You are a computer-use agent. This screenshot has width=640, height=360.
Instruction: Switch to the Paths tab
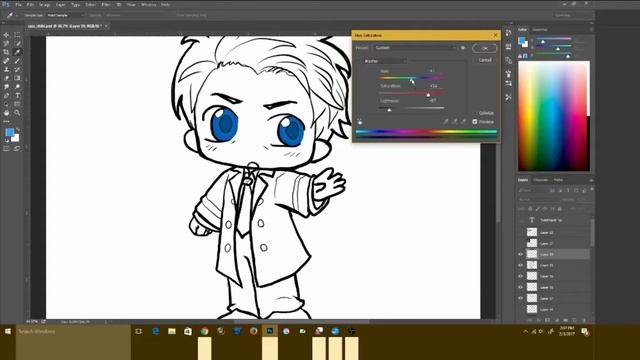[x=558, y=180]
